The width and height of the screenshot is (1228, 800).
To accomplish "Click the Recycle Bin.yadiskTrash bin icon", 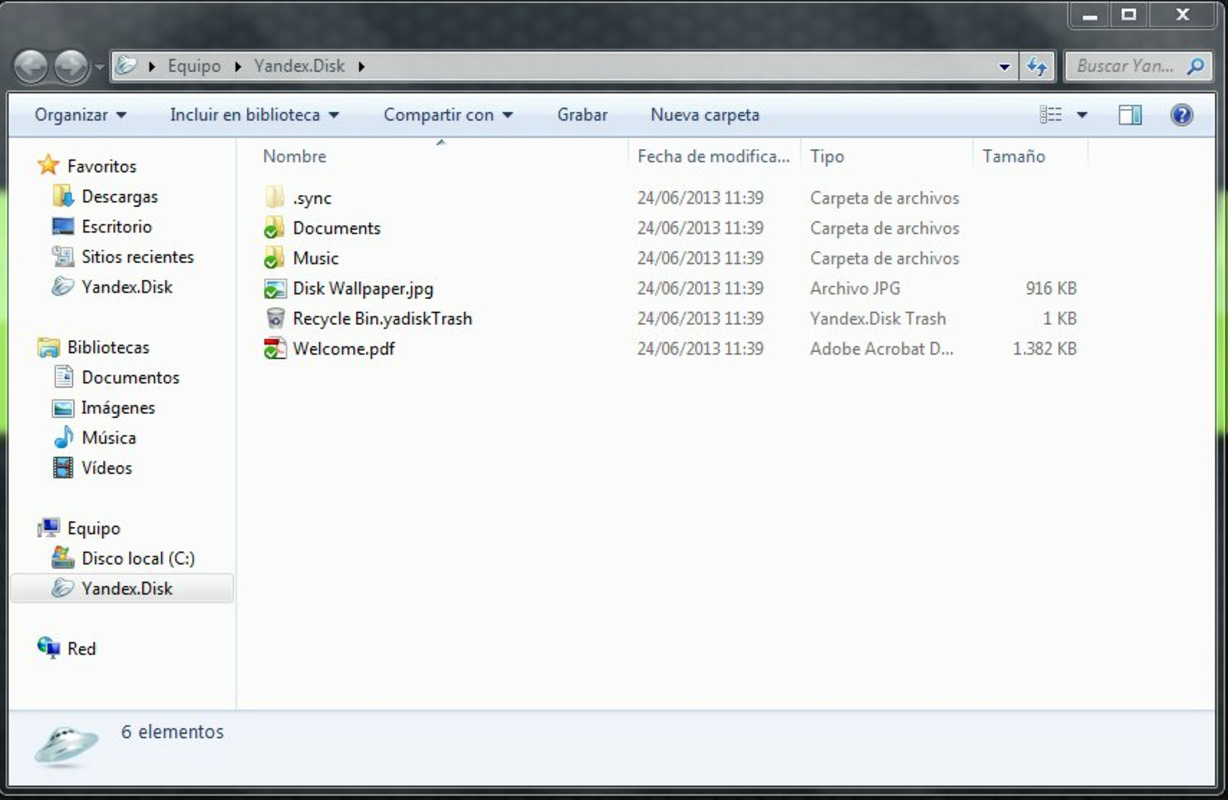I will click(275, 319).
